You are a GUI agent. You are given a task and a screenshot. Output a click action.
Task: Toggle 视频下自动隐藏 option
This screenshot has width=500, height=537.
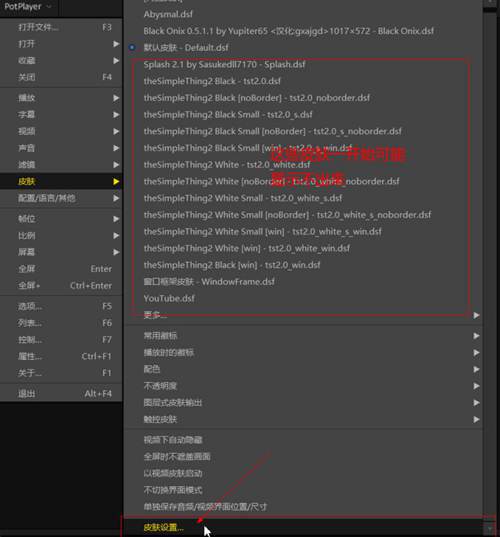[303, 440]
